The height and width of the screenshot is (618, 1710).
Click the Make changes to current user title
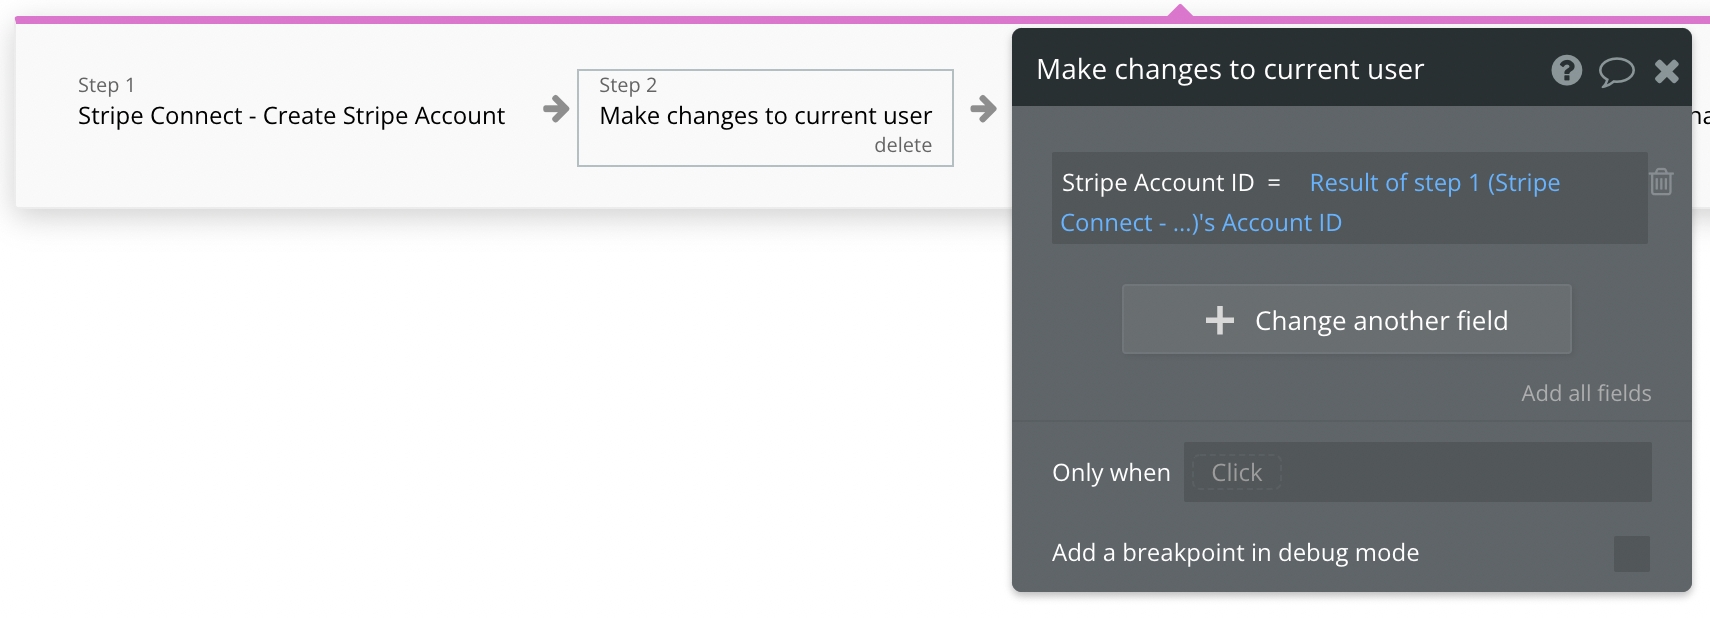1229,69
